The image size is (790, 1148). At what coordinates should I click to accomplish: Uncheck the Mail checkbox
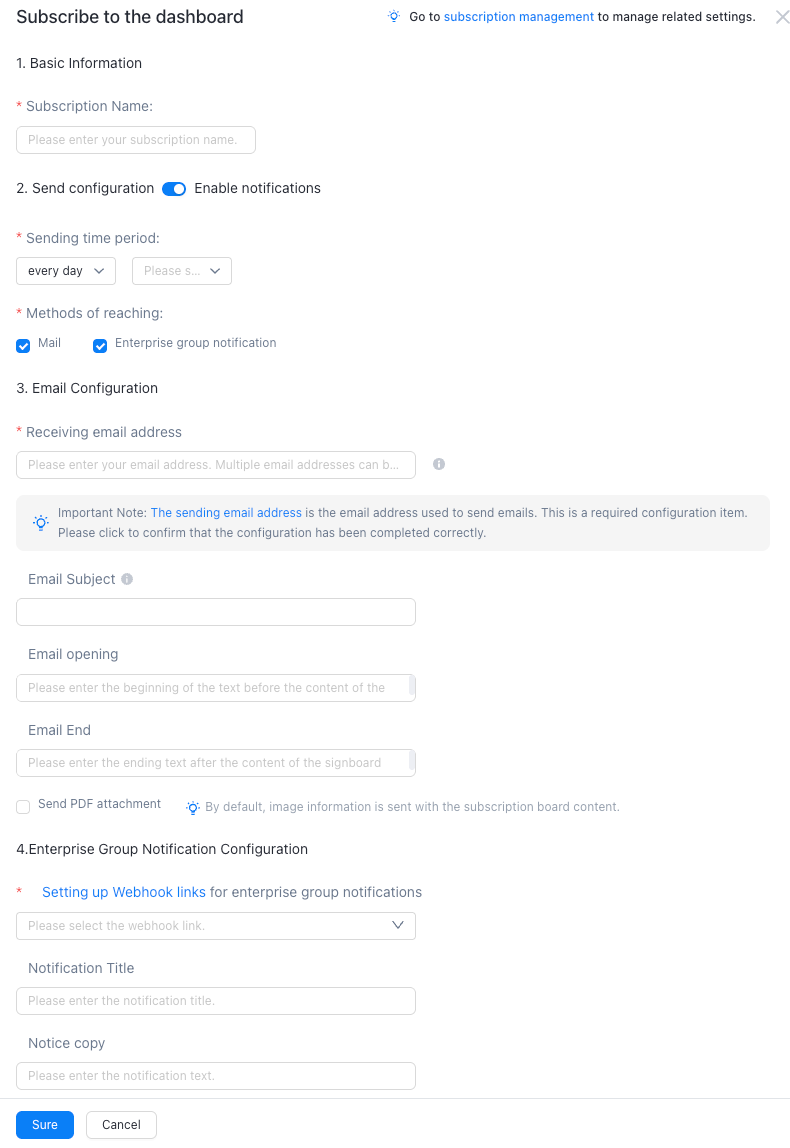pyautogui.click(x=23, y=346)
